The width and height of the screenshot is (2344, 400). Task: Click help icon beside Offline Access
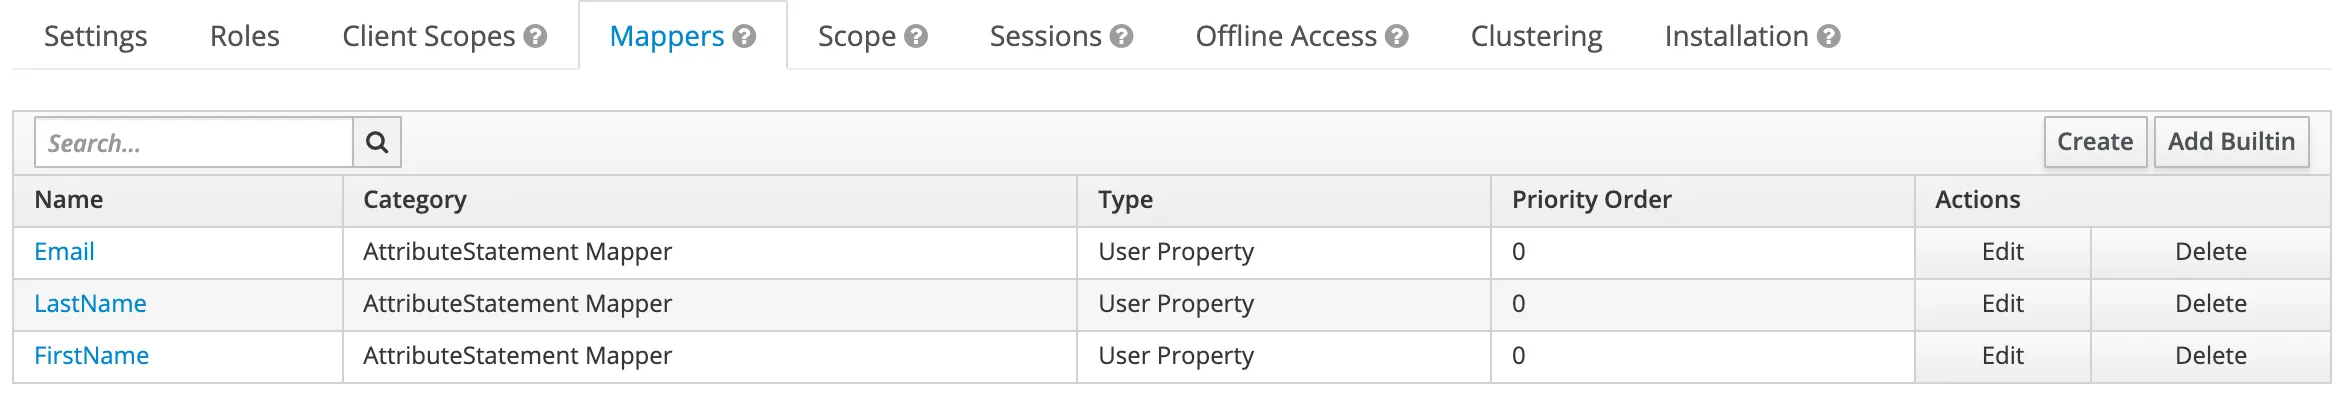(x=1397, y=37)
